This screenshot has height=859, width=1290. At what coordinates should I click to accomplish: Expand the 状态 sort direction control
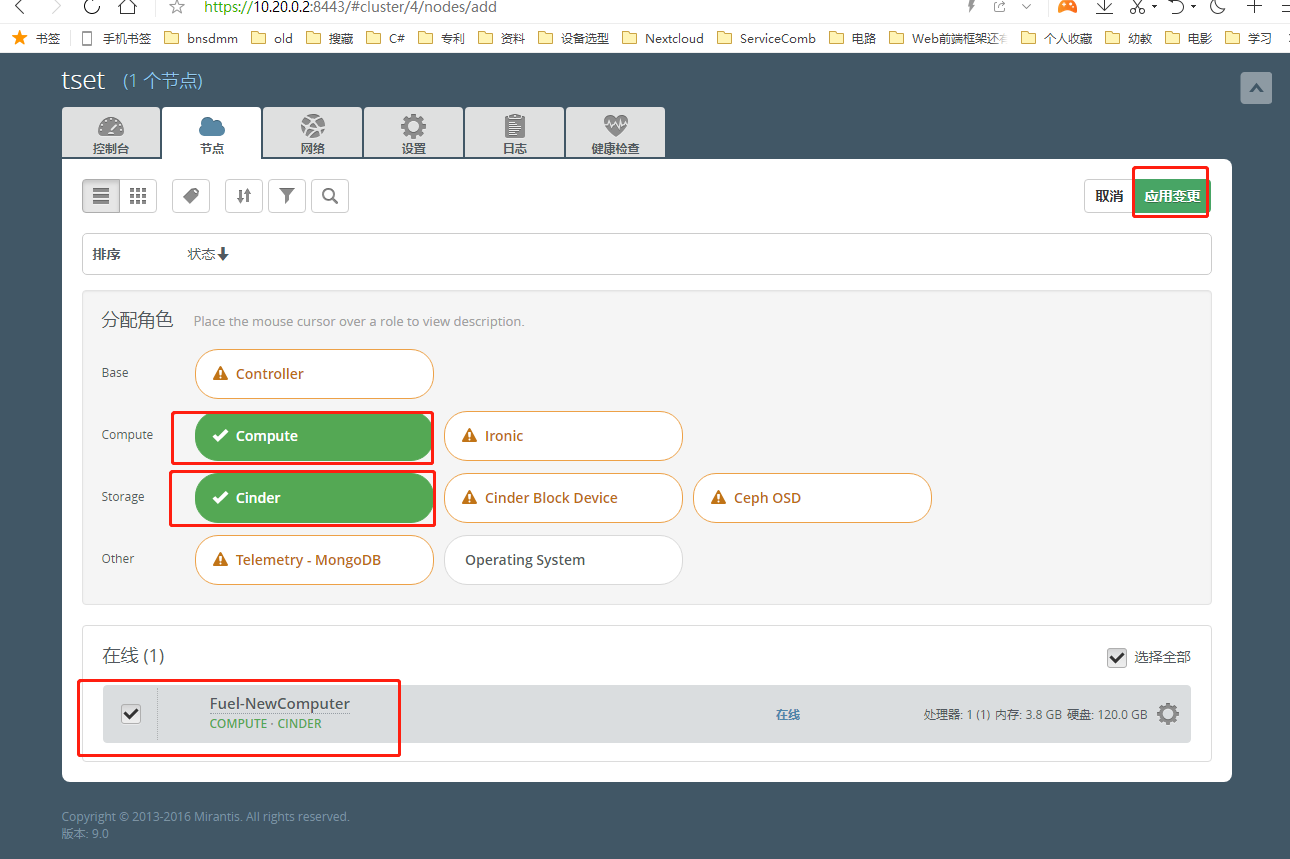pos(208,253)
